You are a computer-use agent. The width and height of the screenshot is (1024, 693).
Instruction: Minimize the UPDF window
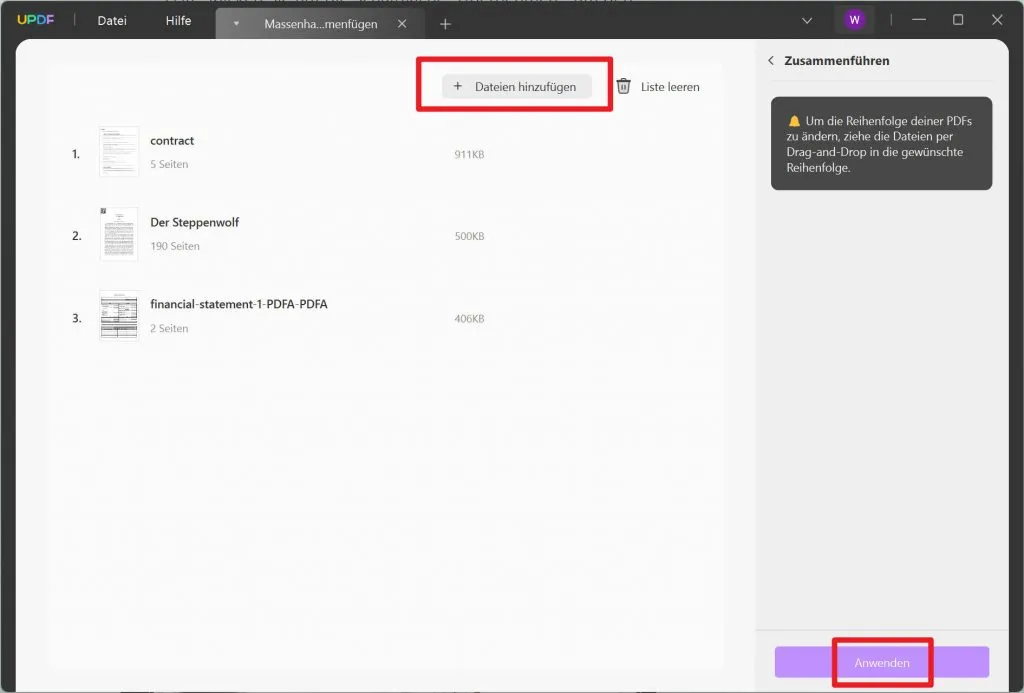[919, 20]
